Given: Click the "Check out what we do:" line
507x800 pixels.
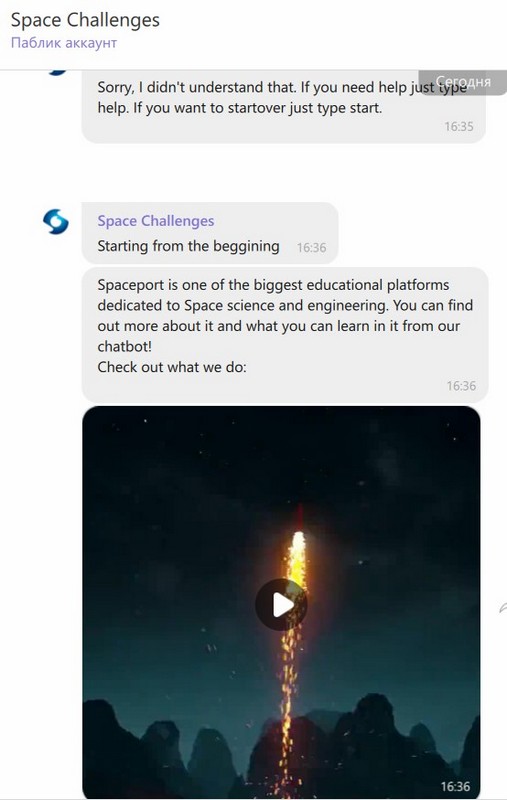Looking at the screenshot, I should click(x=172, y=367).
